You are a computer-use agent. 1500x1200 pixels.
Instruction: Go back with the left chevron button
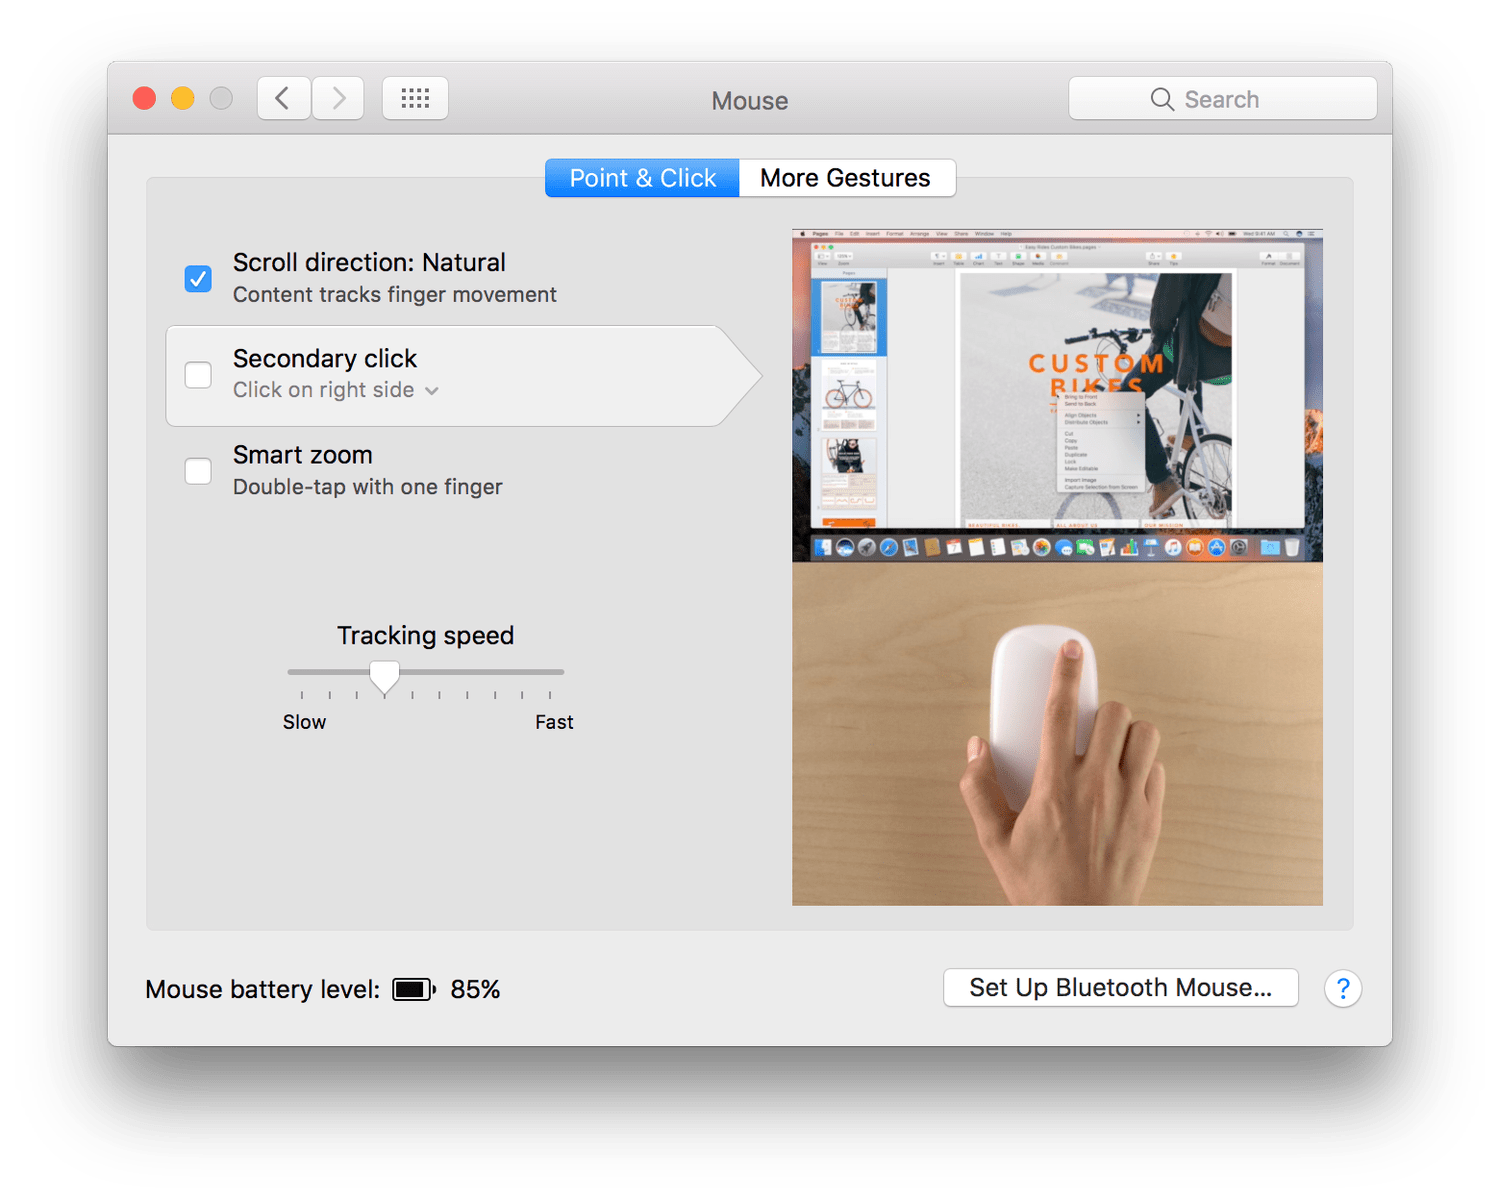tap(284, 98)
